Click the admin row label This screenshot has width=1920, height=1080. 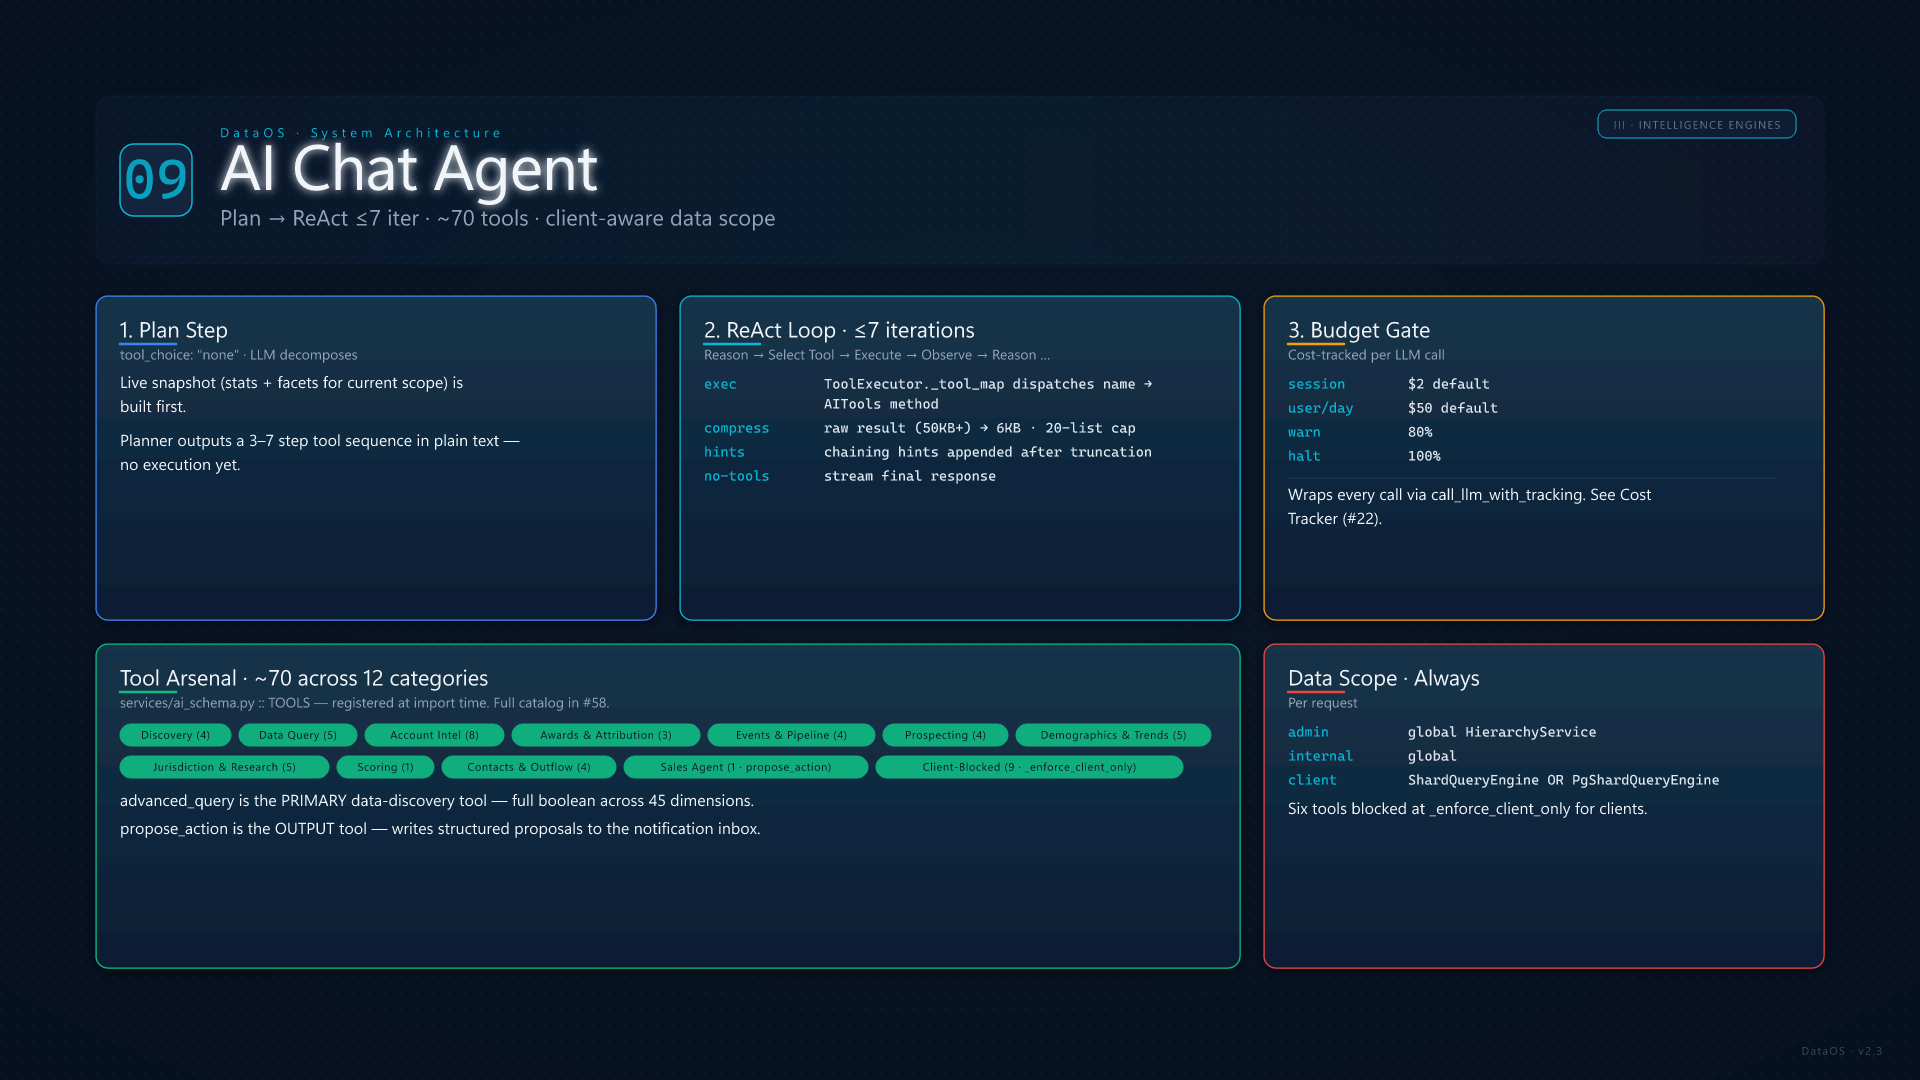[1308, 732]
